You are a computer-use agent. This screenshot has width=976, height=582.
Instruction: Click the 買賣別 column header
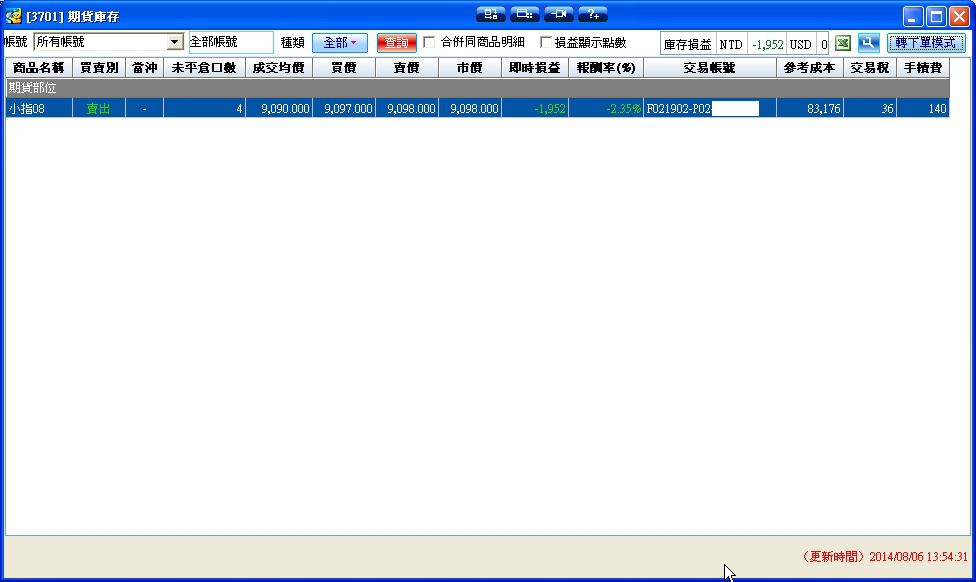click(x=99, y=68)
